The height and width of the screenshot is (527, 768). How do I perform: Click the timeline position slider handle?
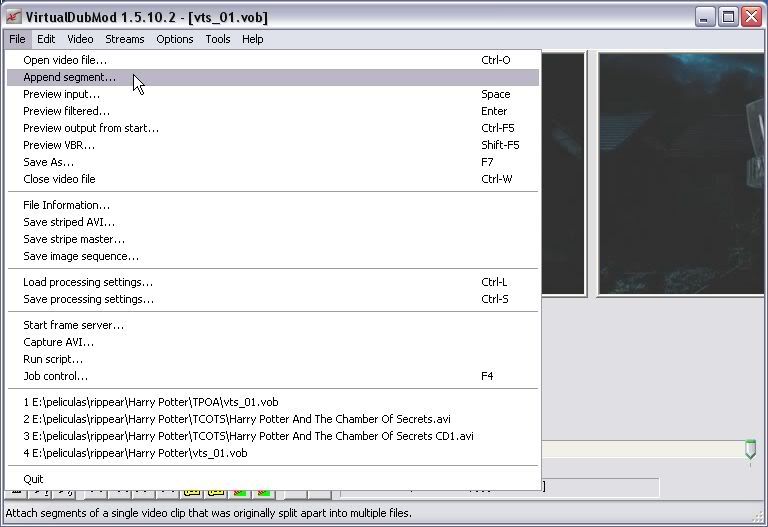coord(751,452)
